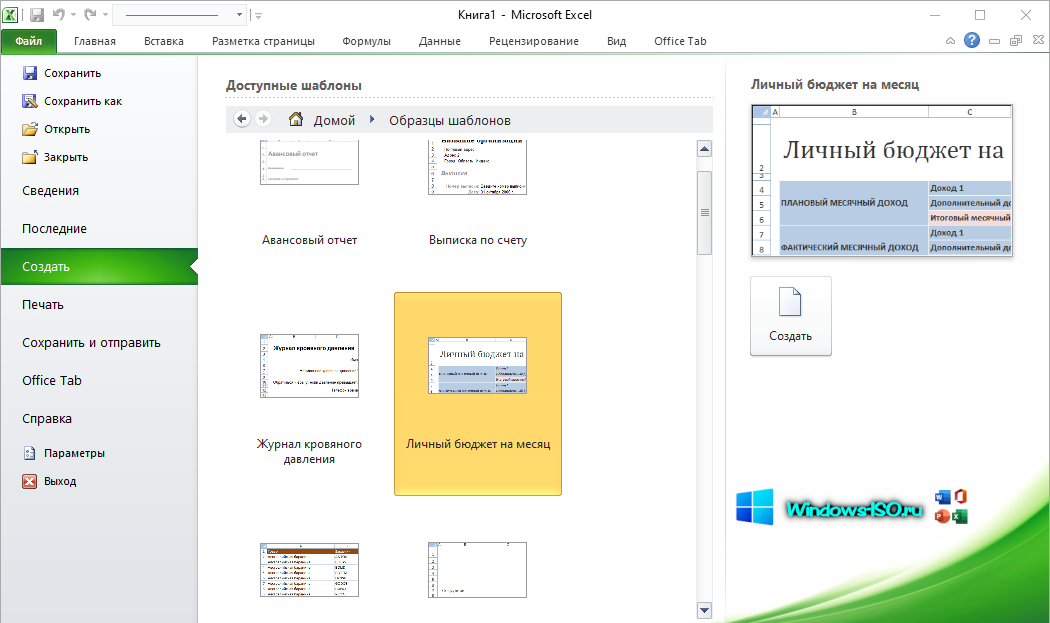Click the Save icon in quick access toolbar
This screenshot has width=1050, height=623.
(37, 15)
